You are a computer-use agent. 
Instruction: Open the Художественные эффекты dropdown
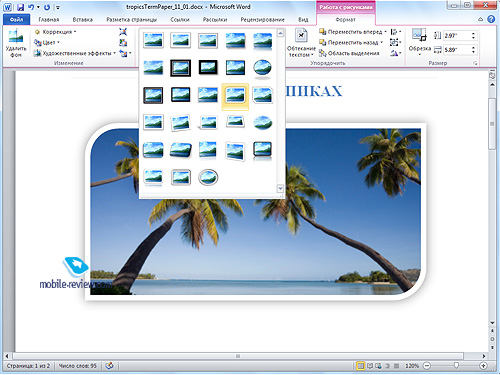coord(75,53)
